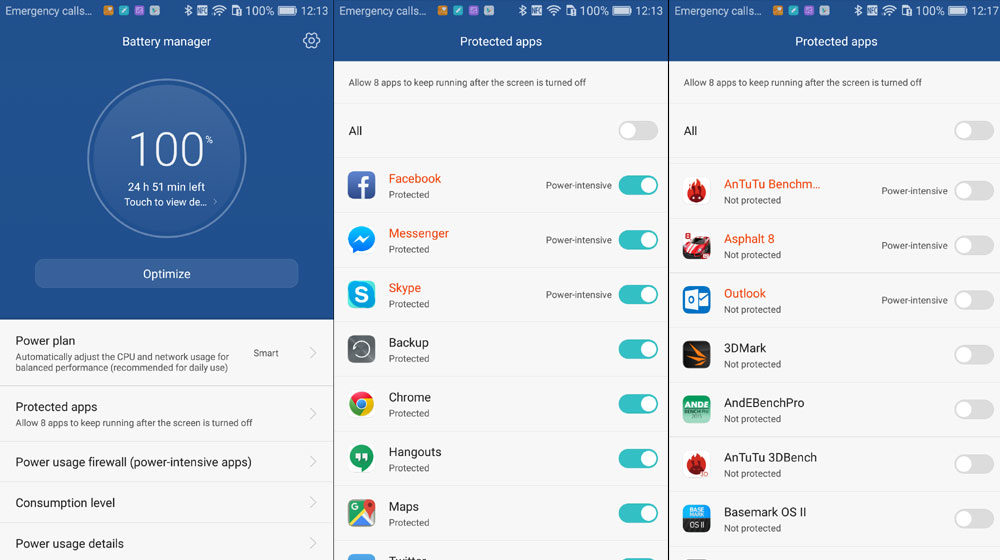
Task: Tap the Skype app icon
Action: coord(362,295)
